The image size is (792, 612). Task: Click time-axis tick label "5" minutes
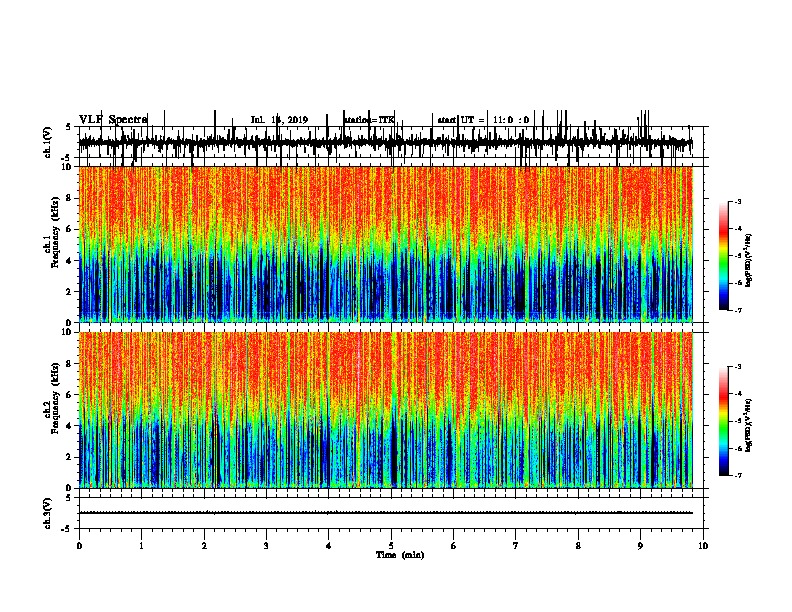click(391, 546)
